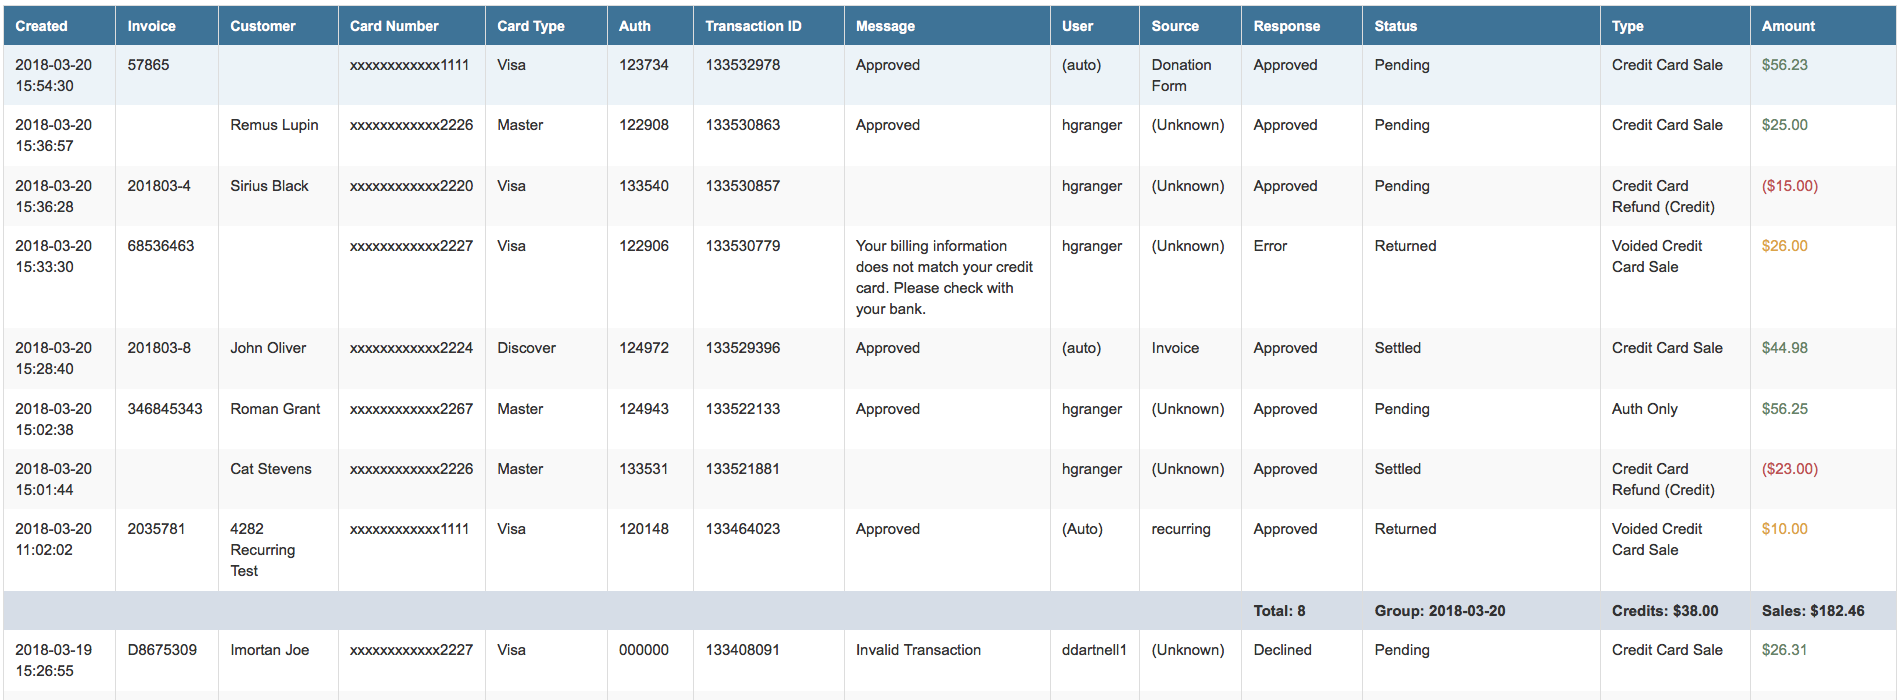Sort by the Card Number header

click(394, 26)
